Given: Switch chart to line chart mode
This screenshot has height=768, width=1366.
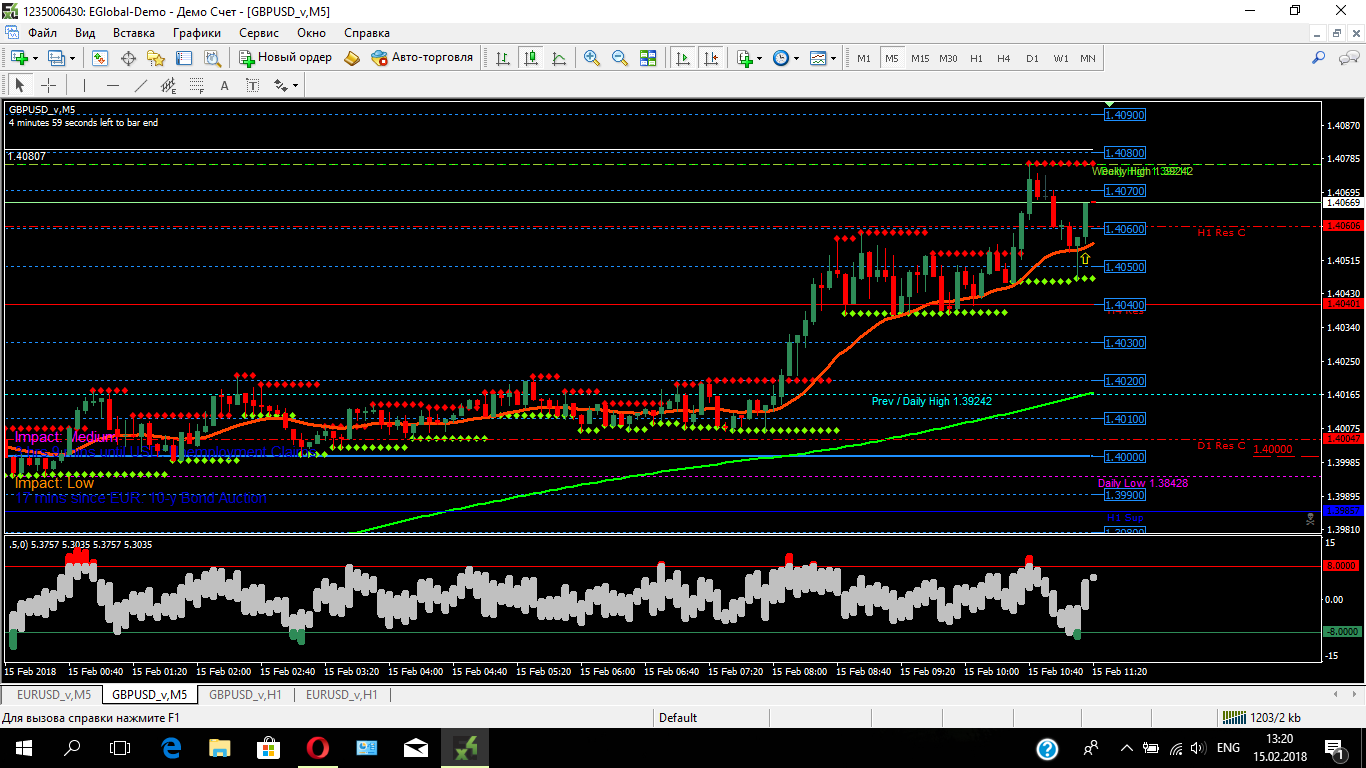Looking at the screenshot, I should click(x=558, y=58).
